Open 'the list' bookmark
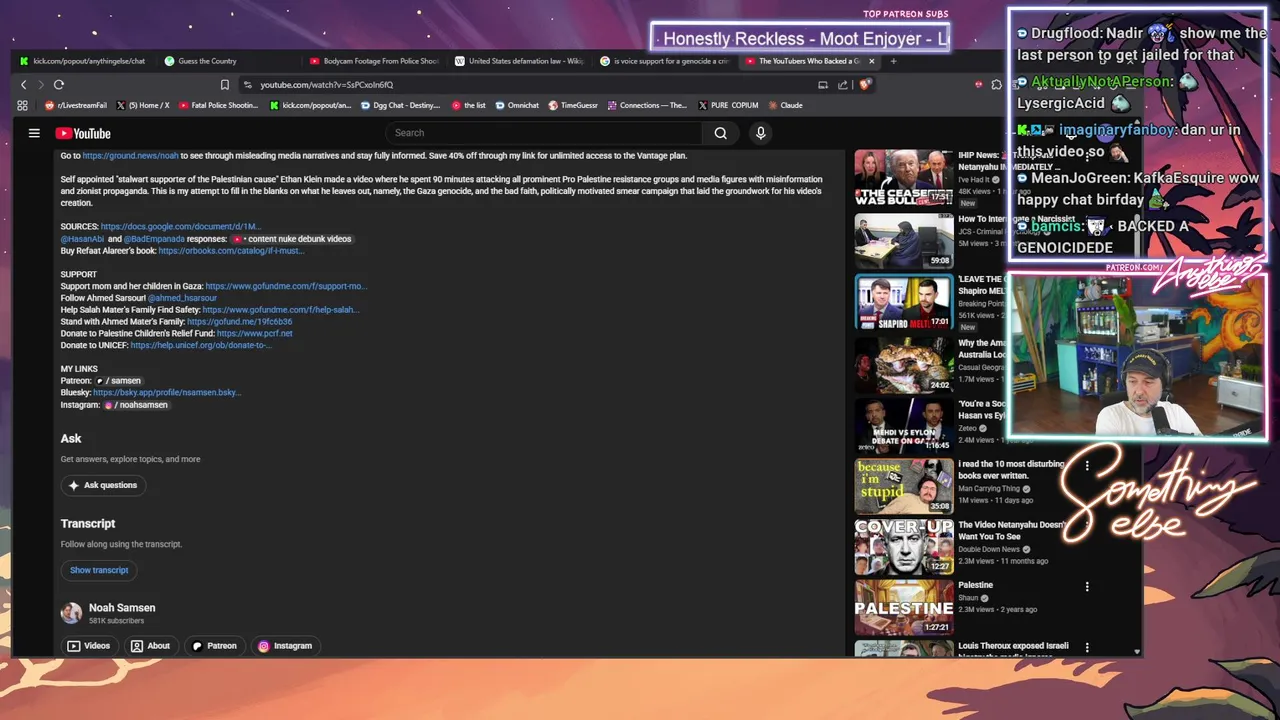Viewport: 1280px width, 720px height. click(x=469, y=105)
